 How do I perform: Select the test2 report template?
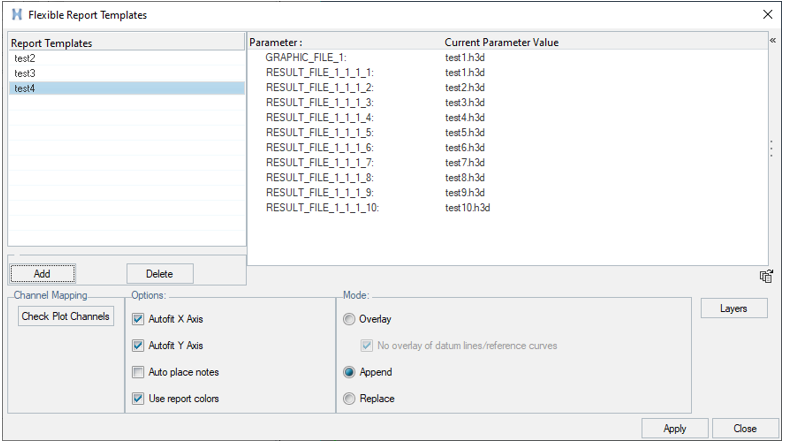(25, 58)
